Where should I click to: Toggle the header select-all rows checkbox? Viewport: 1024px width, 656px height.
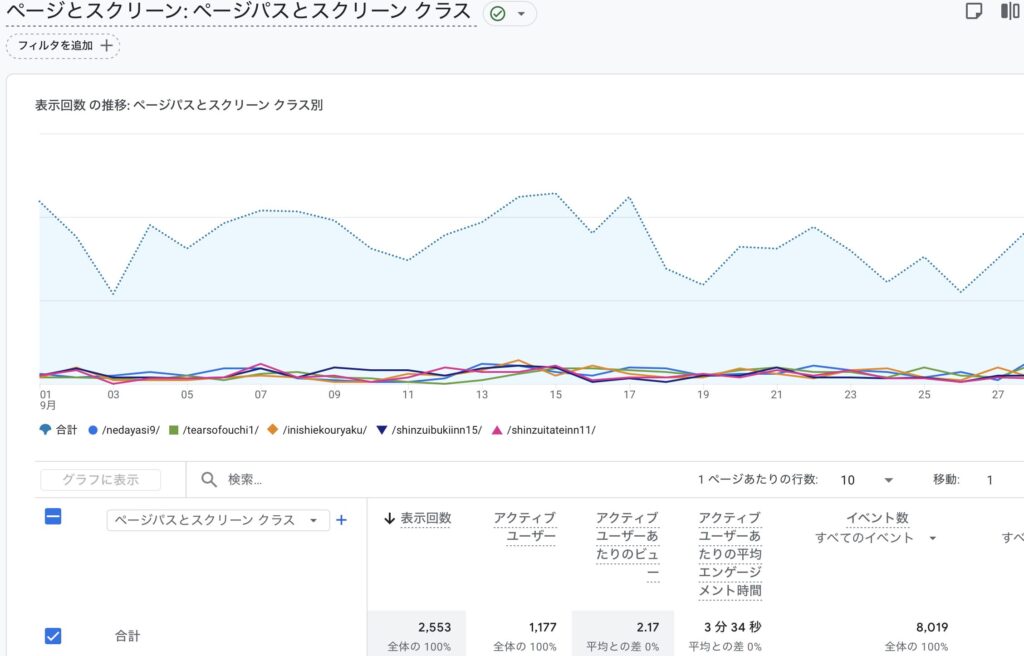tap(54, 517)
